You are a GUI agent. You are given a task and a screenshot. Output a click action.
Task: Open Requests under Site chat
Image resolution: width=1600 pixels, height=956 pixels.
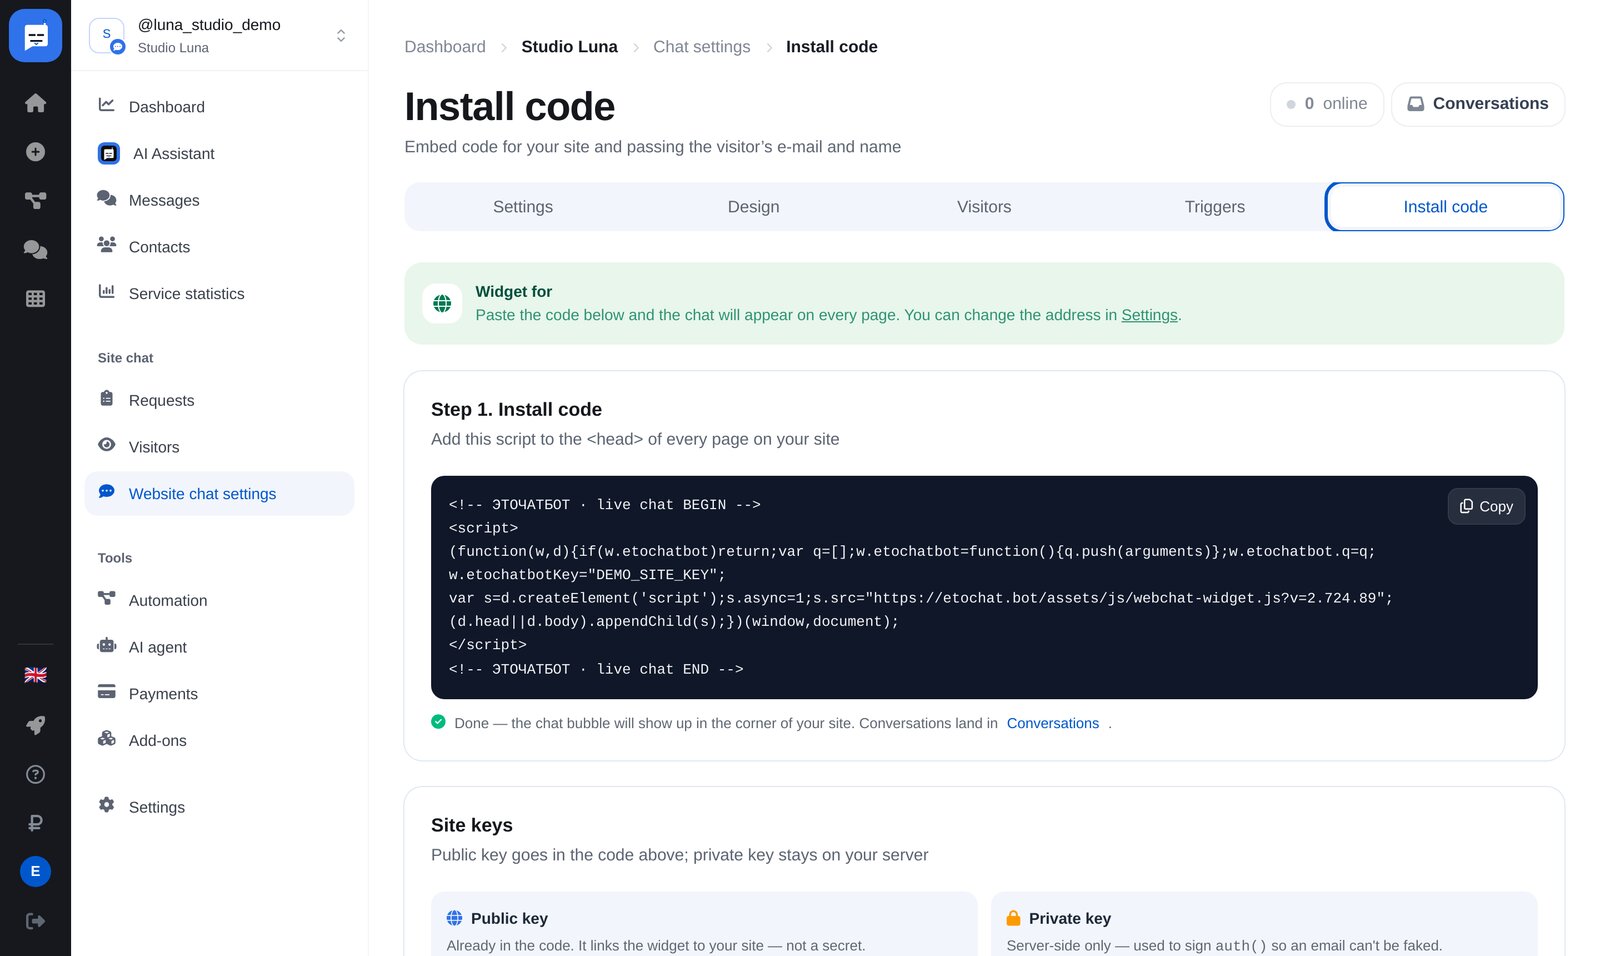[219, 401]
